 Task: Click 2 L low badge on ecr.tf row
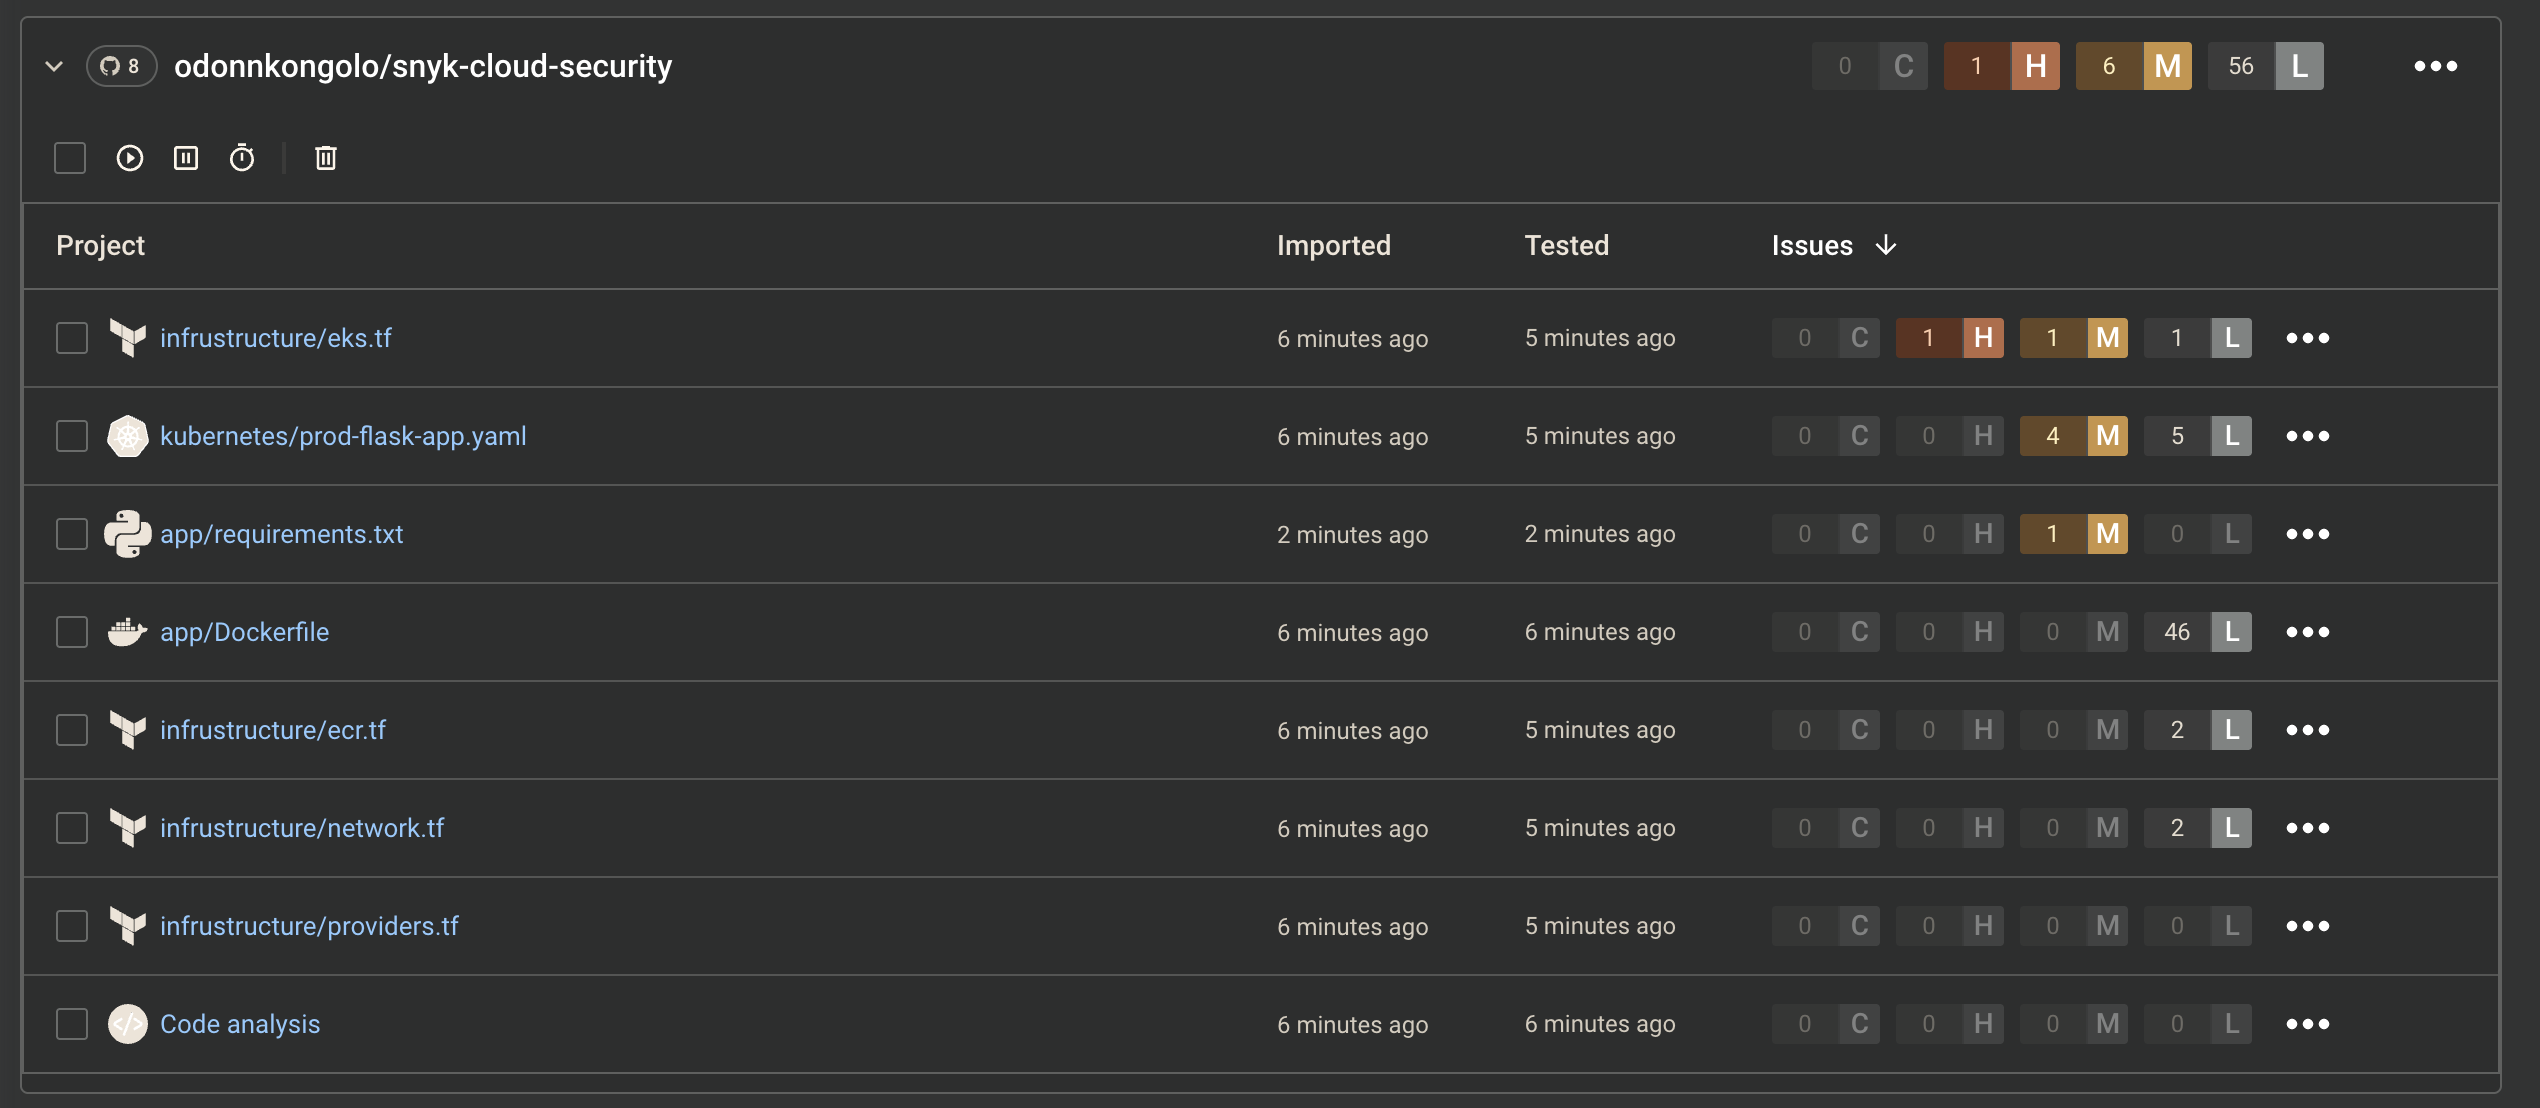pos(2197,730)
